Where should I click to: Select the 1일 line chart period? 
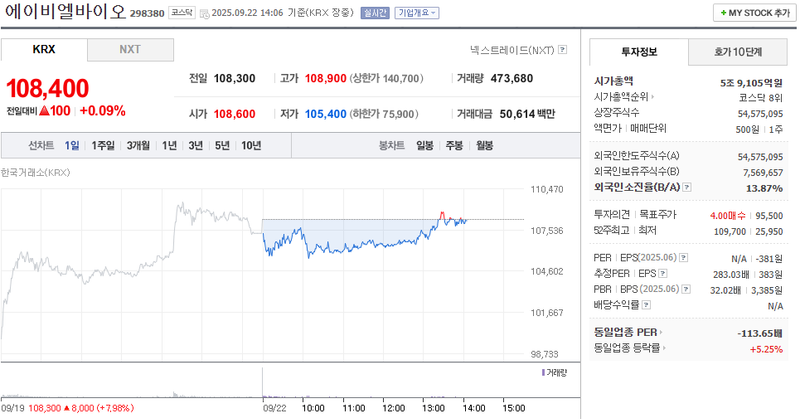point(72,146)
